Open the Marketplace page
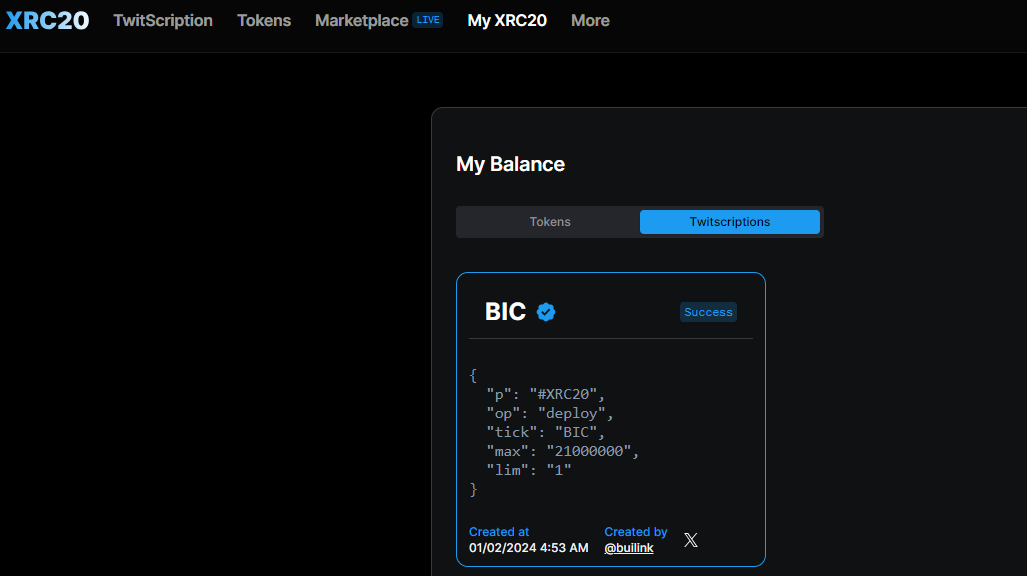Screen dimensions: 1027x576 pos(361,20)
